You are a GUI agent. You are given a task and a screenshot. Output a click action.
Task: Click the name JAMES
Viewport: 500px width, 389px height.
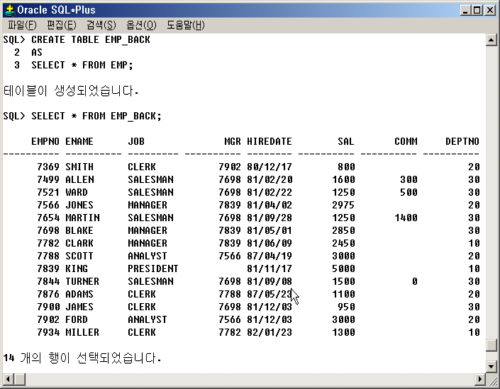[x=79, y=307]
